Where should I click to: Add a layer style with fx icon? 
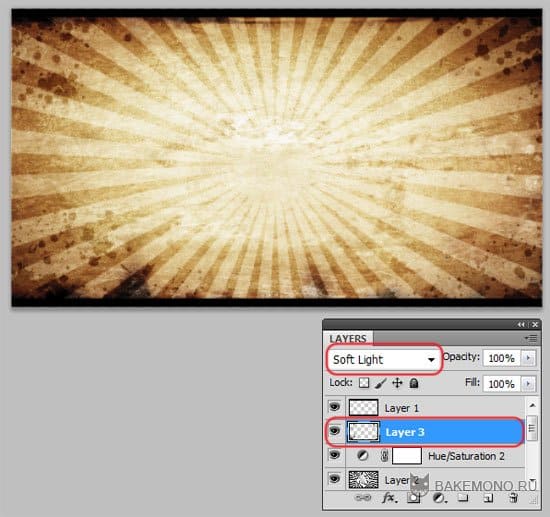389,498
